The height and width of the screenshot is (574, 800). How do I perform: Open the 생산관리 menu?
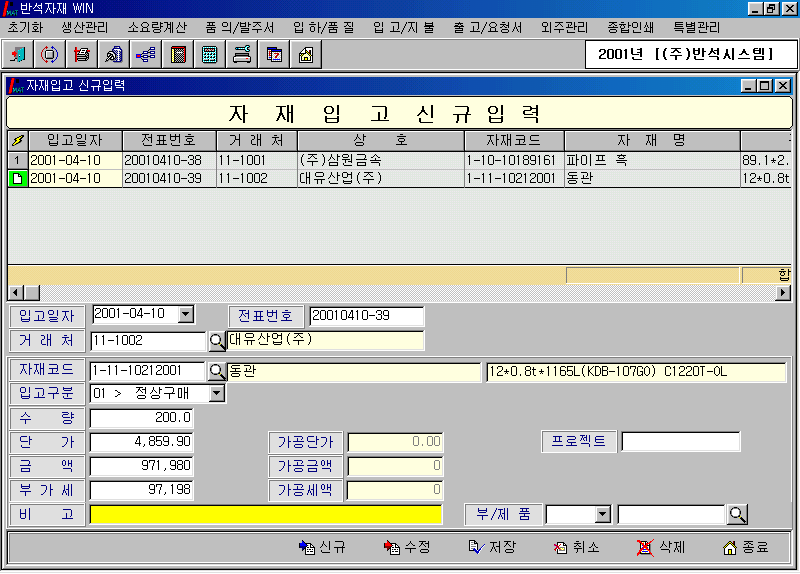(87, 27)
